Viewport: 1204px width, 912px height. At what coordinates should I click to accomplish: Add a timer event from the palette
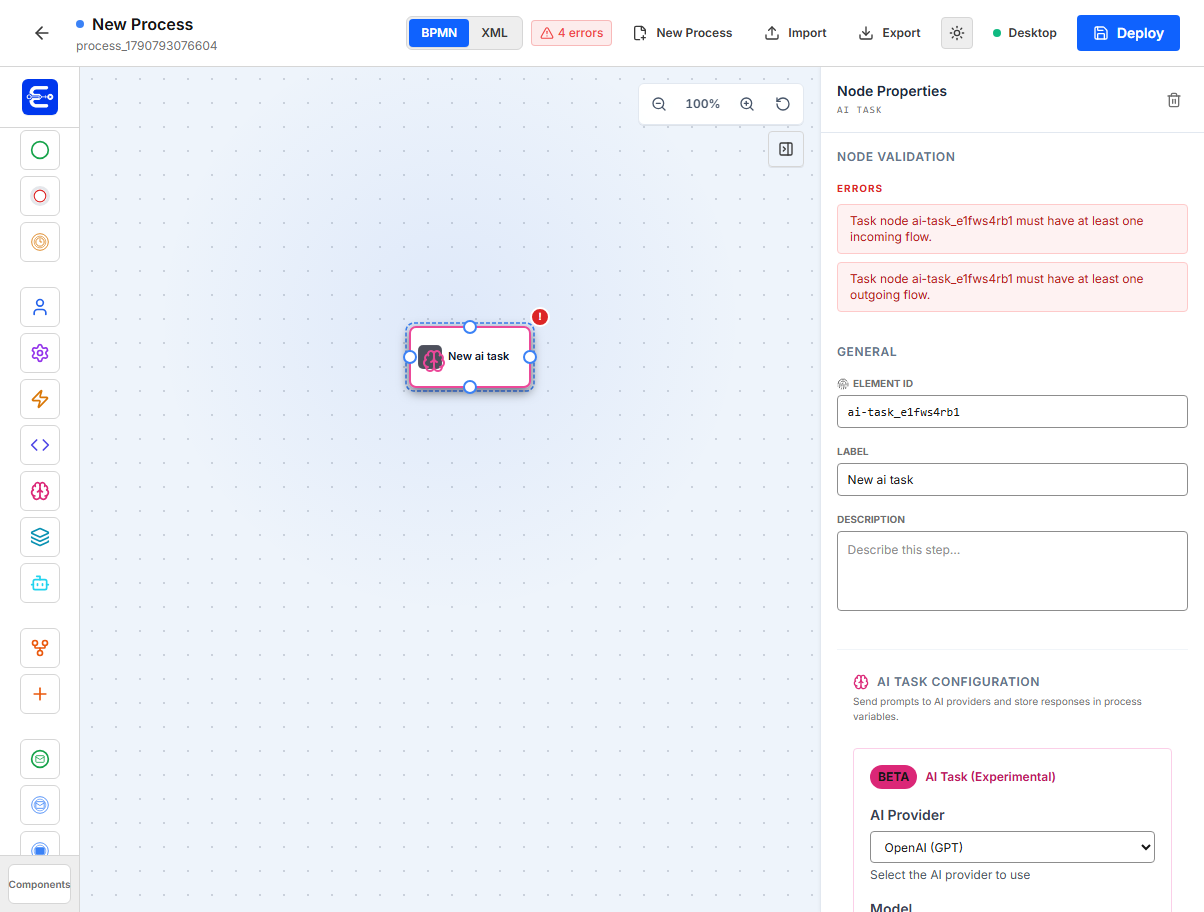point(40,242)
